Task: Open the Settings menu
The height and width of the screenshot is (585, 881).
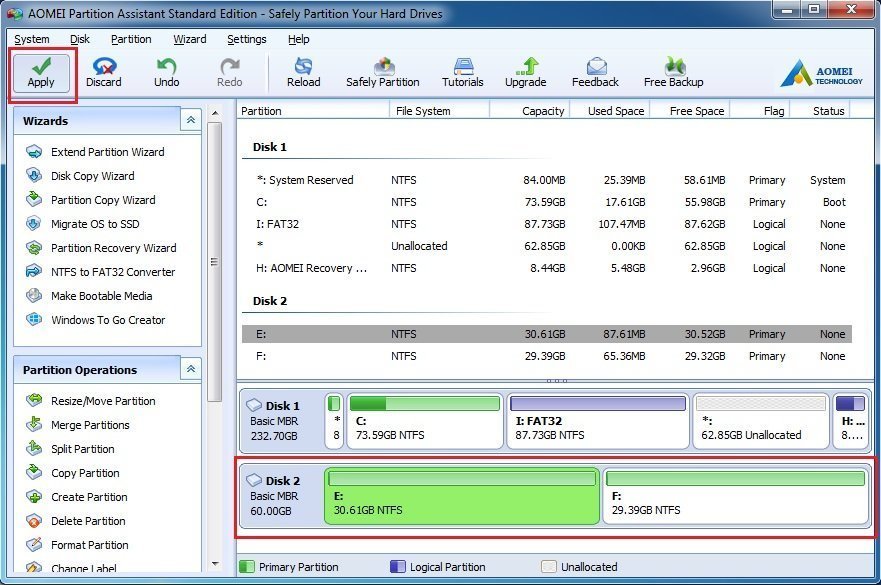Action: click(x=247, y=39)
